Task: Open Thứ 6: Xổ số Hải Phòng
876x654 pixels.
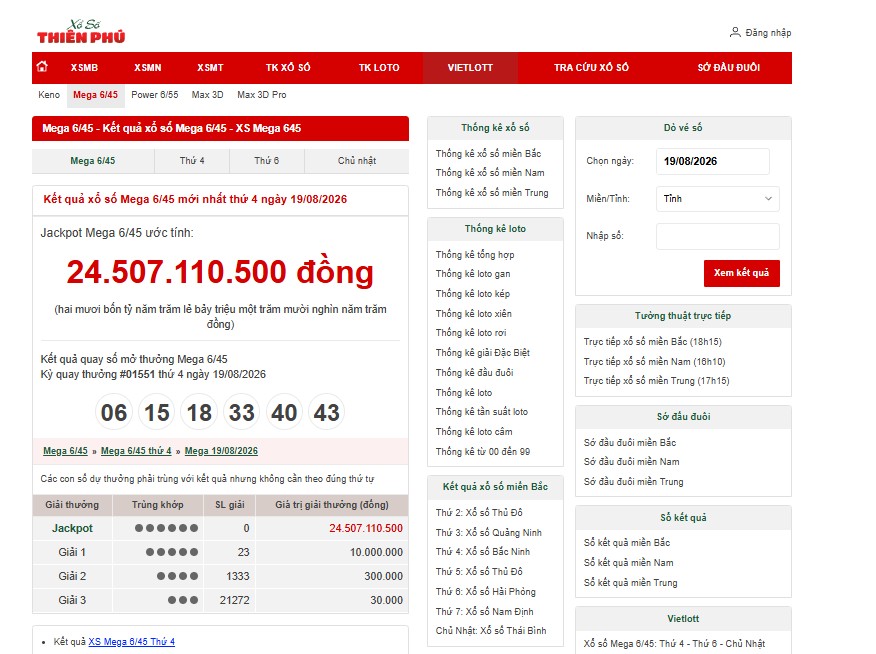Action: point(485,592)
